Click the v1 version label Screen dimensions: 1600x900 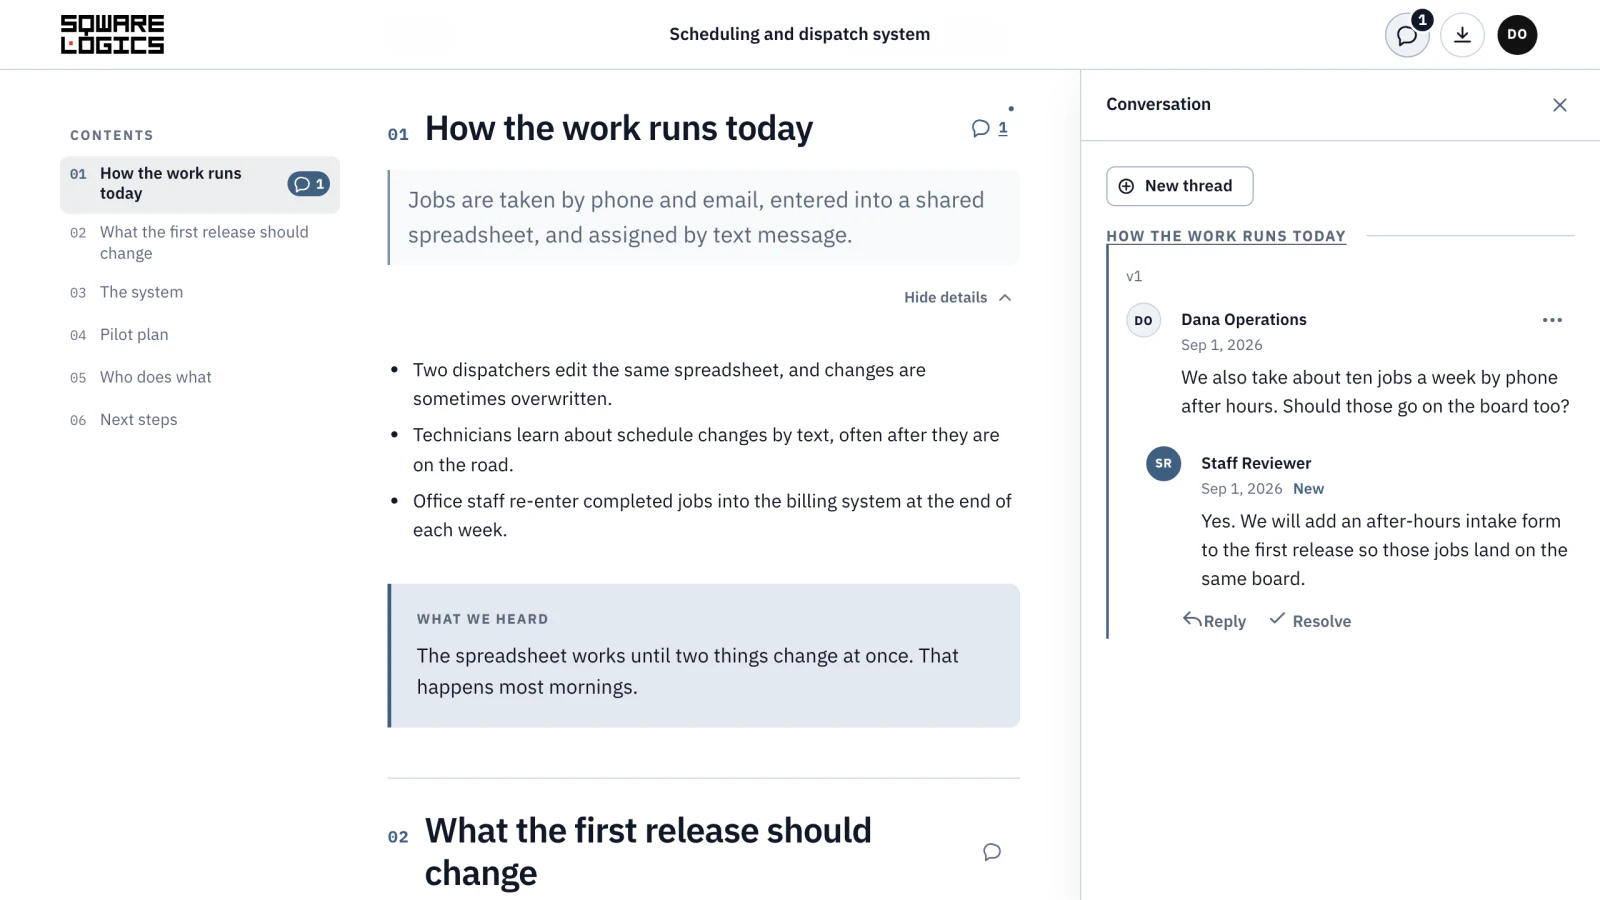click(x=1134, y=276)
